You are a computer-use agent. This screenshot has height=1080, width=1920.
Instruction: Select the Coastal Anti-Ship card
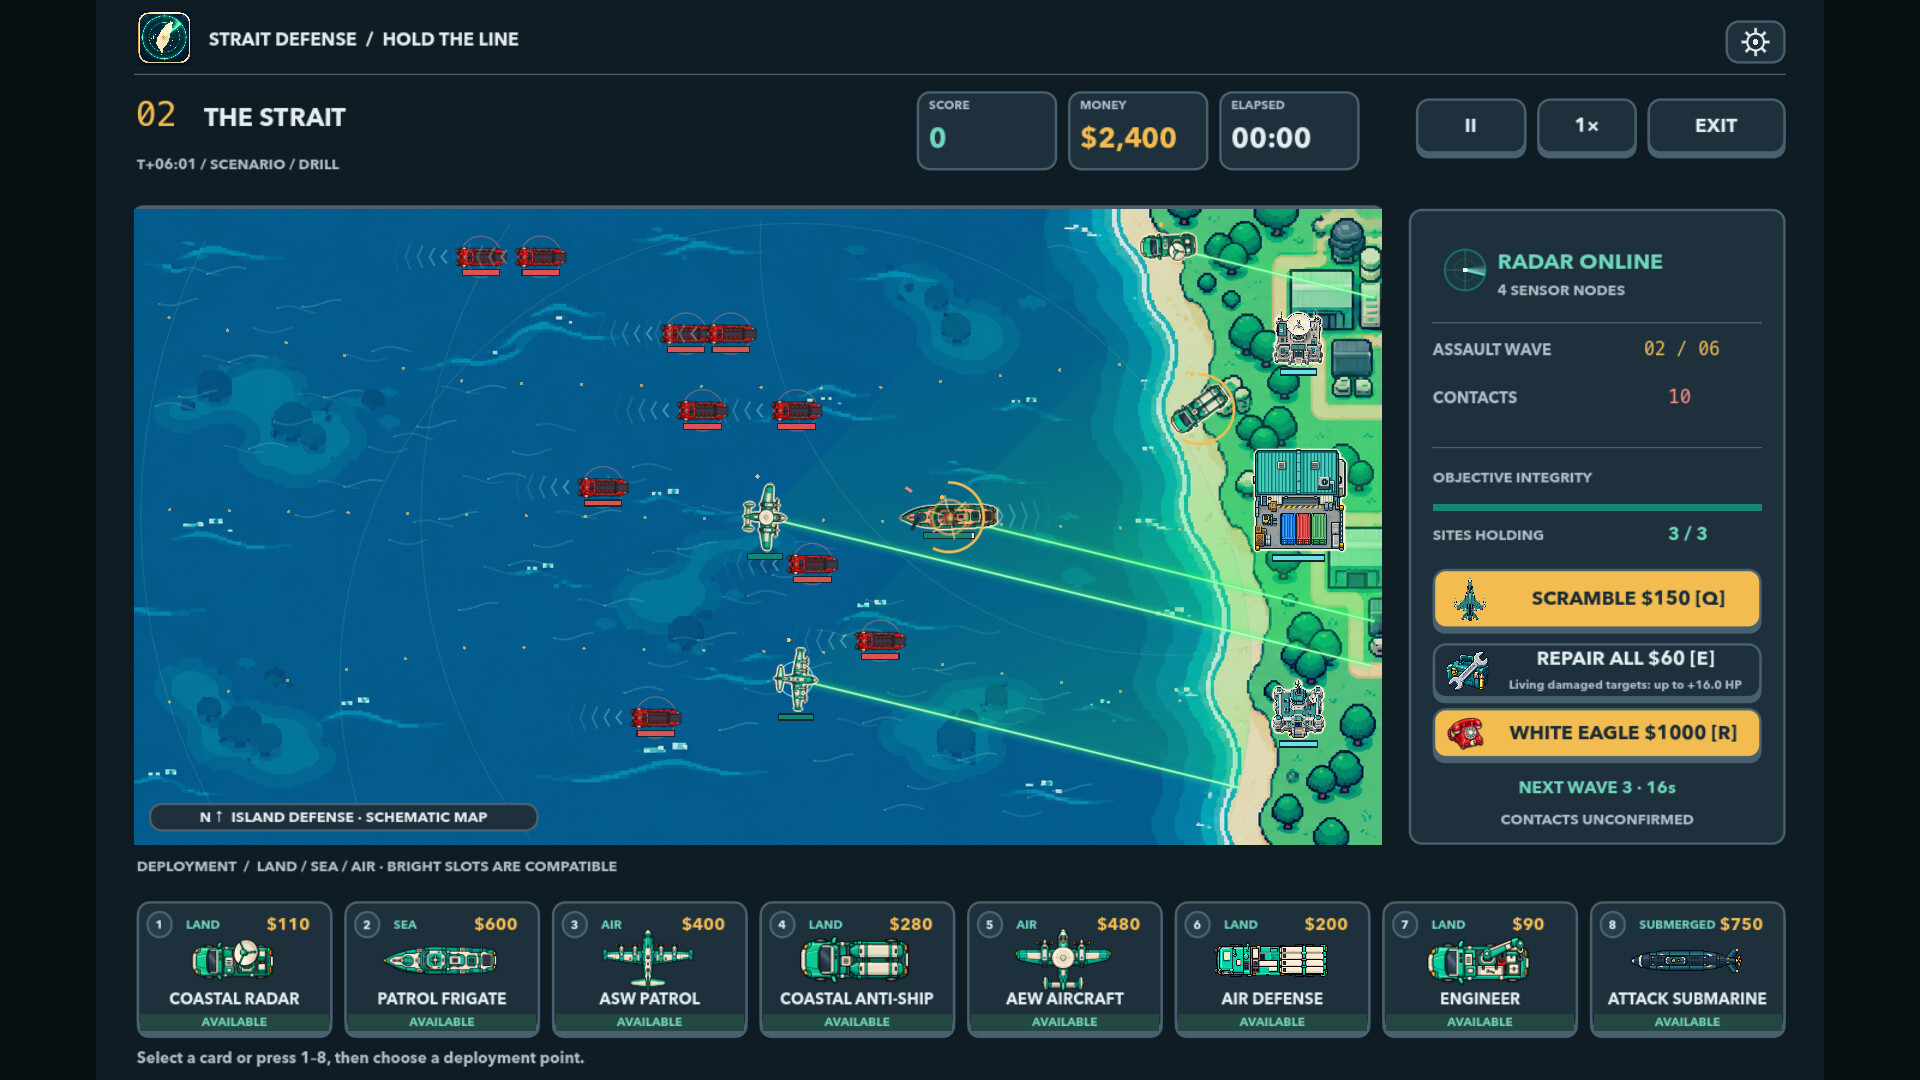coord(857,969)
